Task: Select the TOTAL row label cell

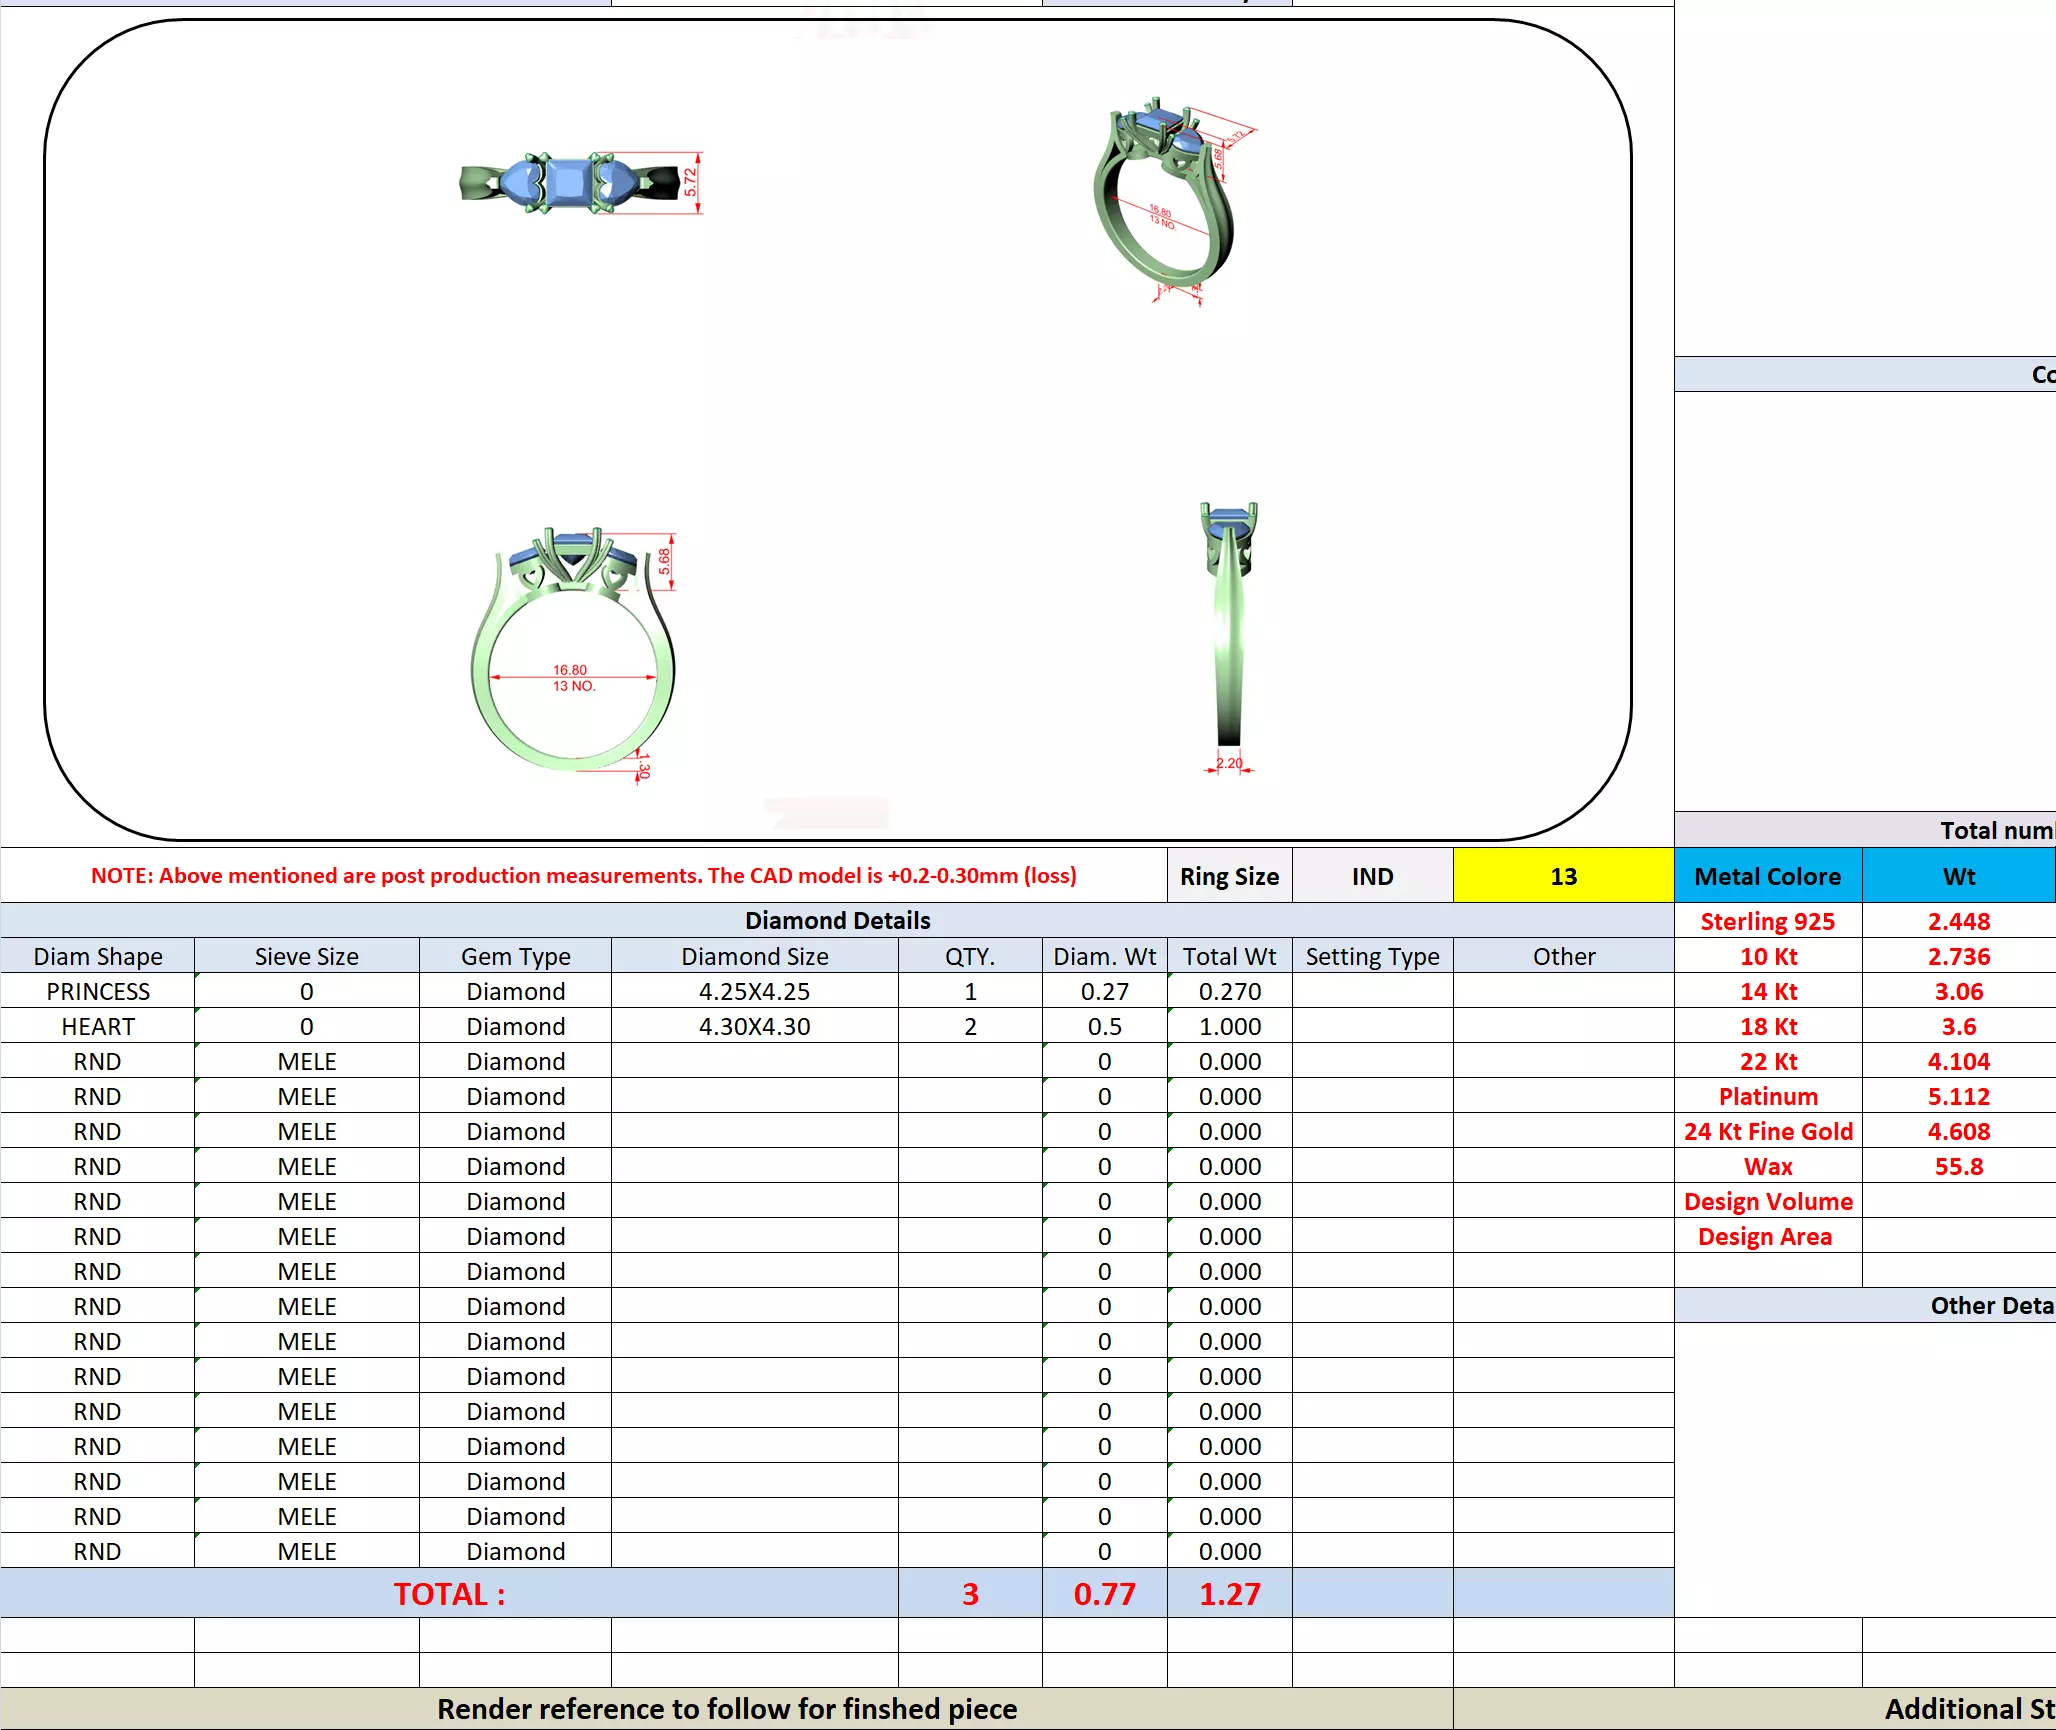Action: click(449, 1593)
